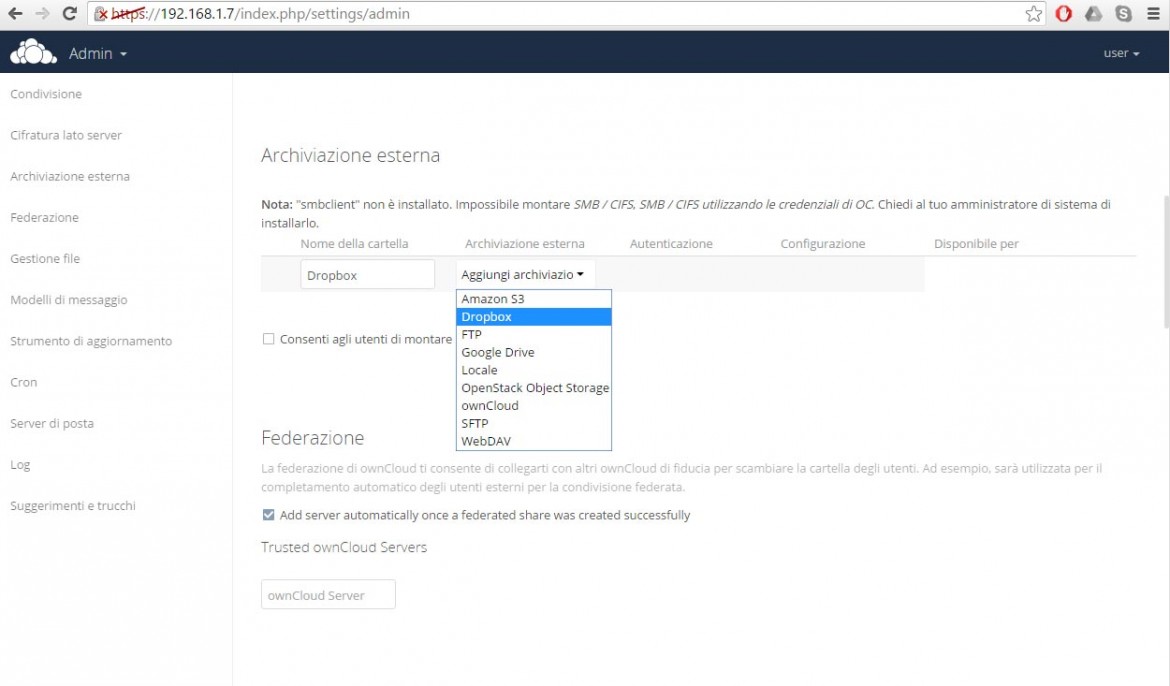Open Log section in sidebar
1170x686 pixels.
tap(20, 464)
